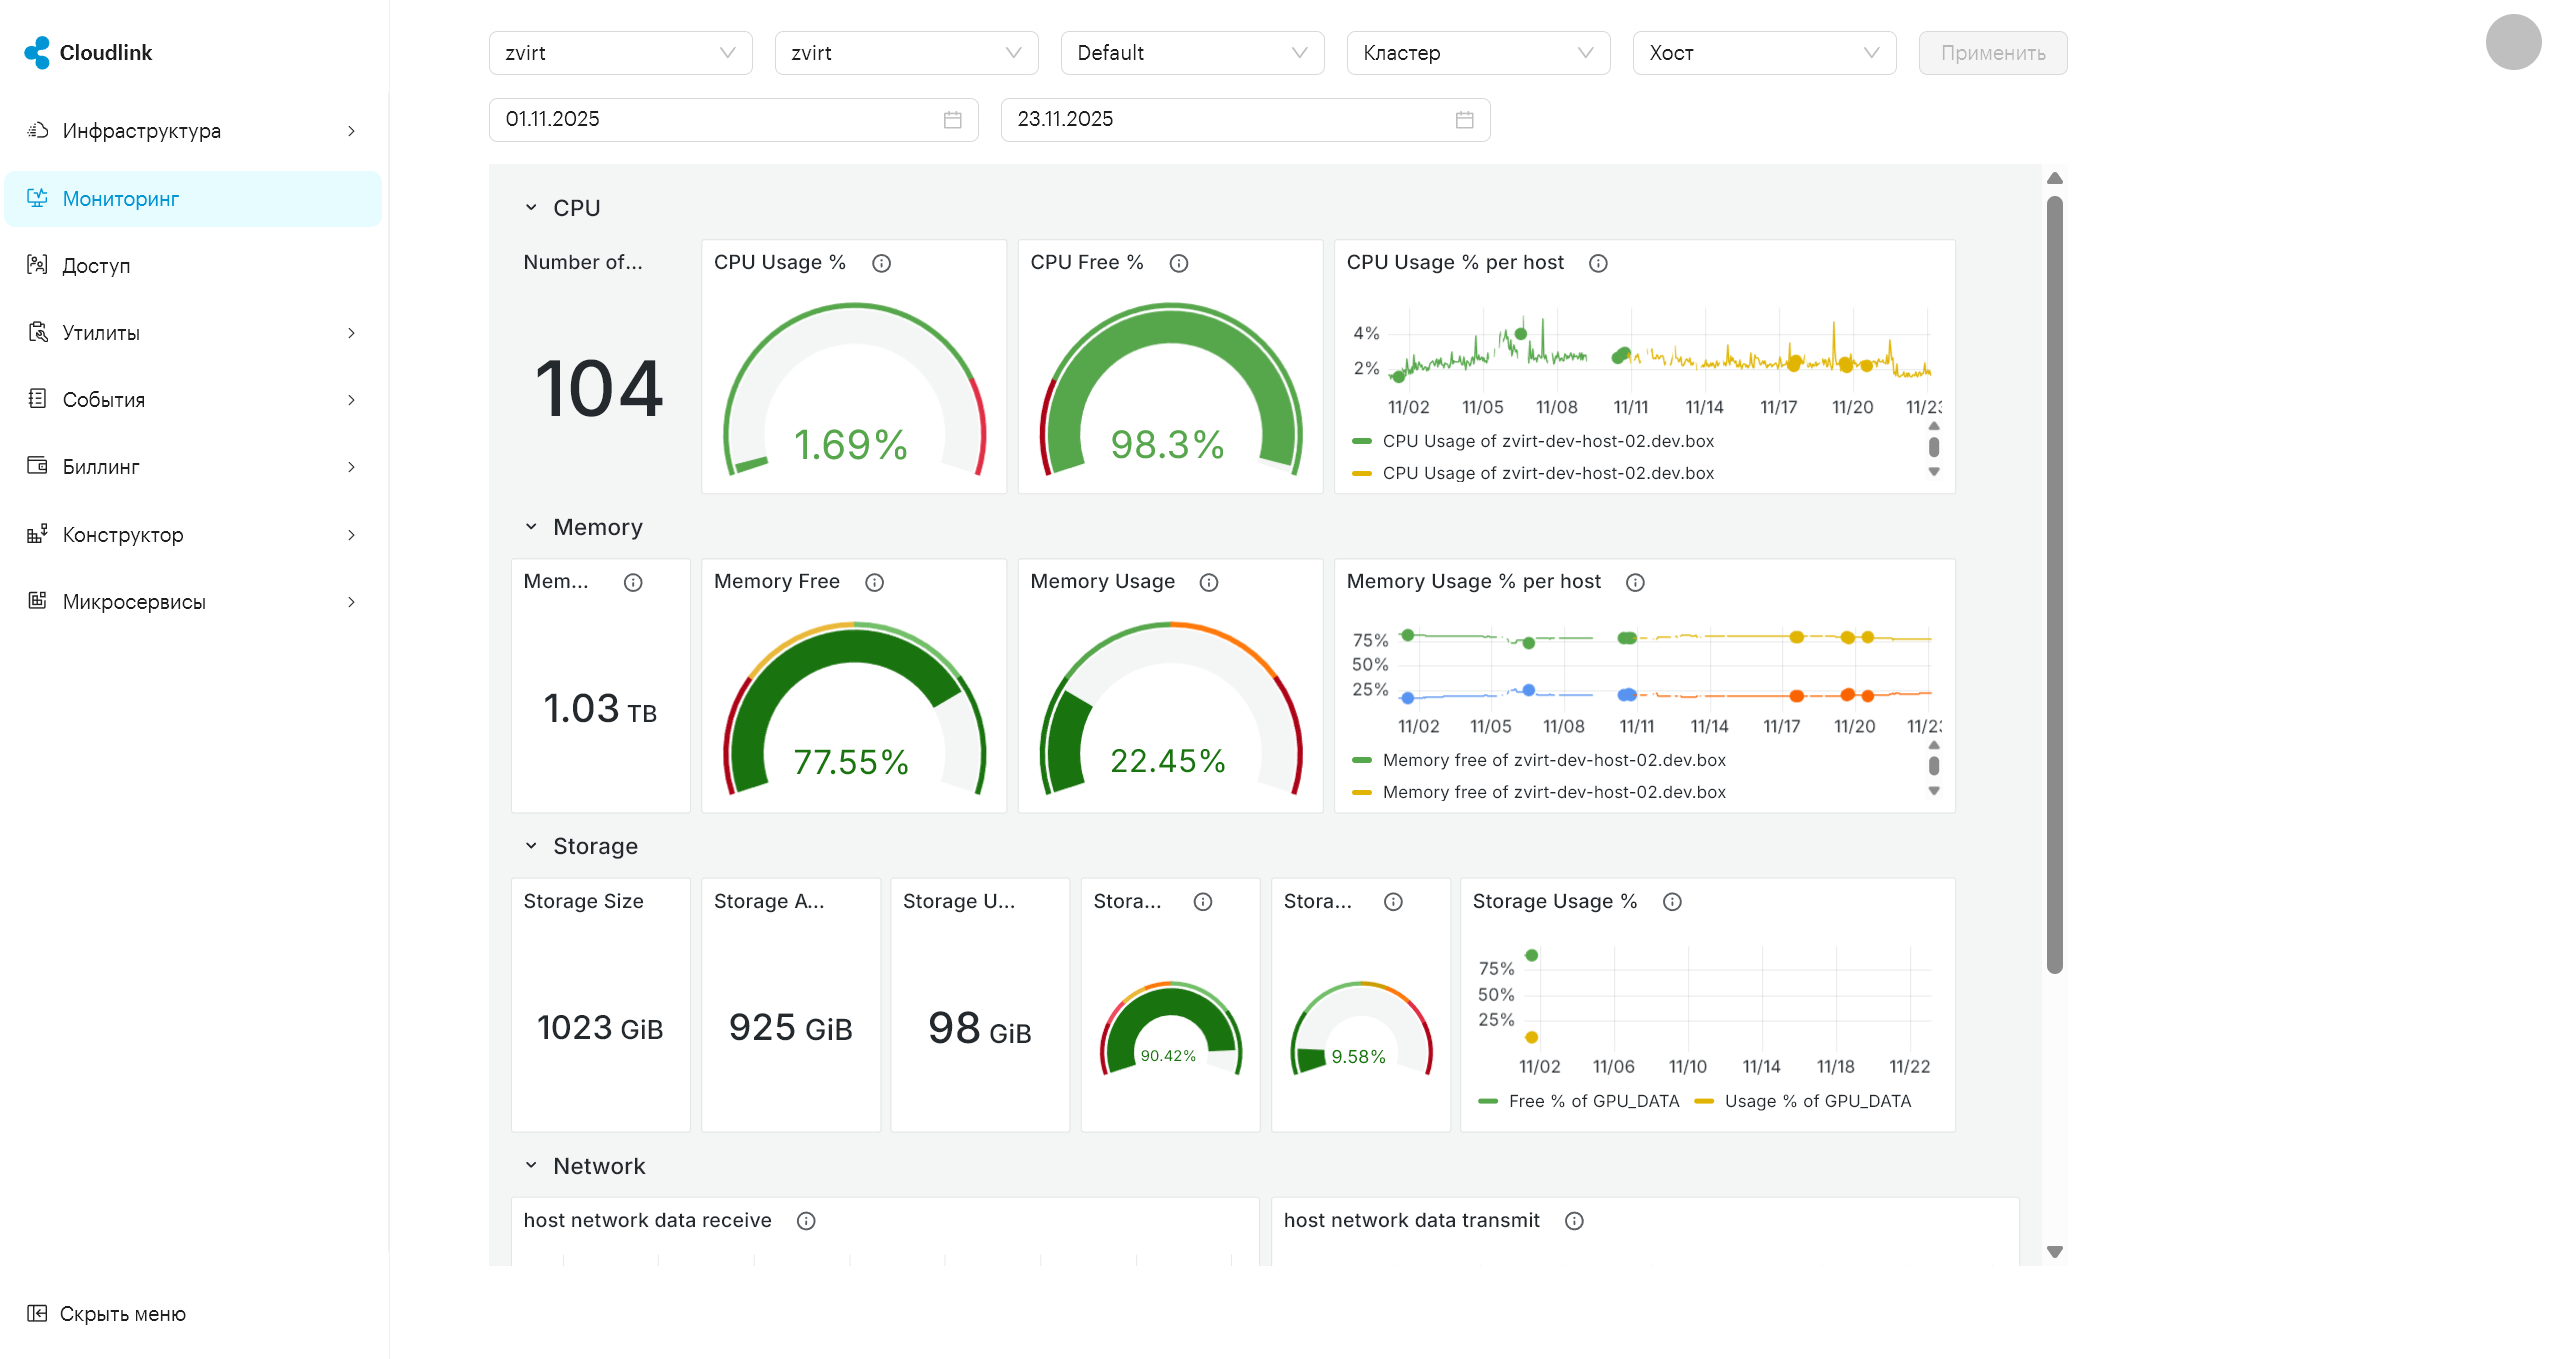Show info for Storage Usage % chart
This screenshot has height=1359, width=2558.
(1672, 902)
